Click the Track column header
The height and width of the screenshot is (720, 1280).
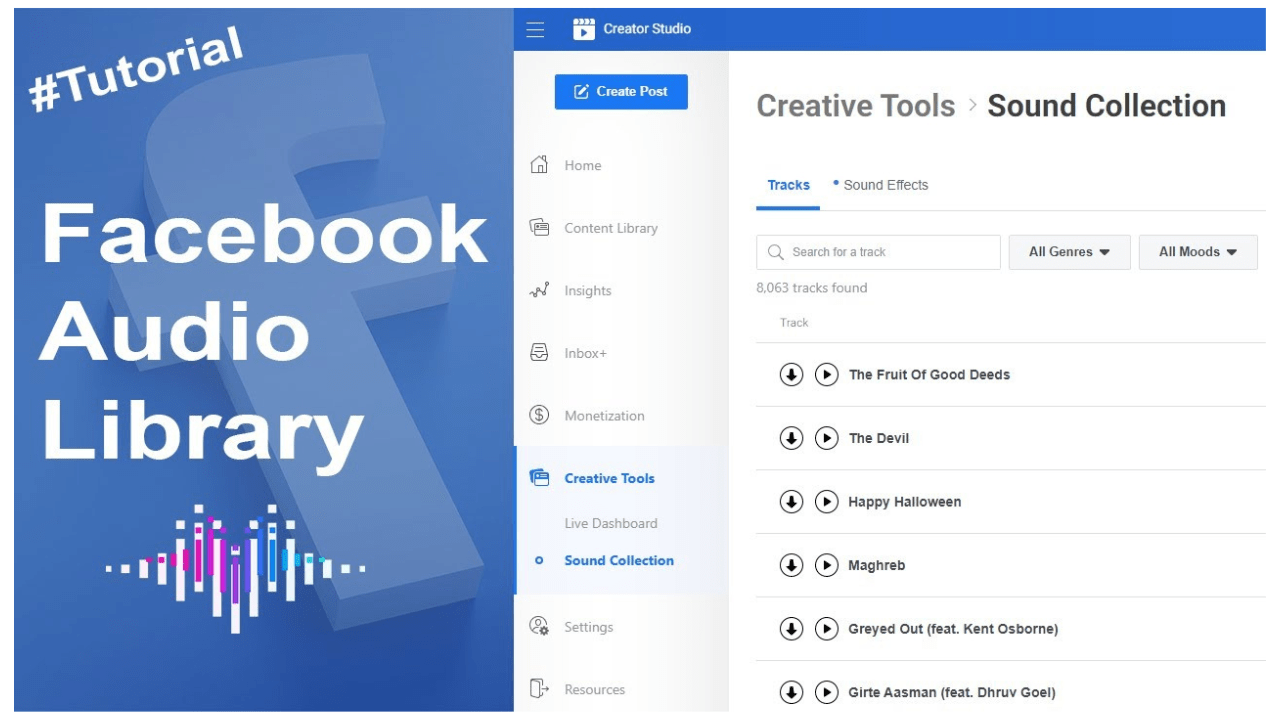coord(794,323)
